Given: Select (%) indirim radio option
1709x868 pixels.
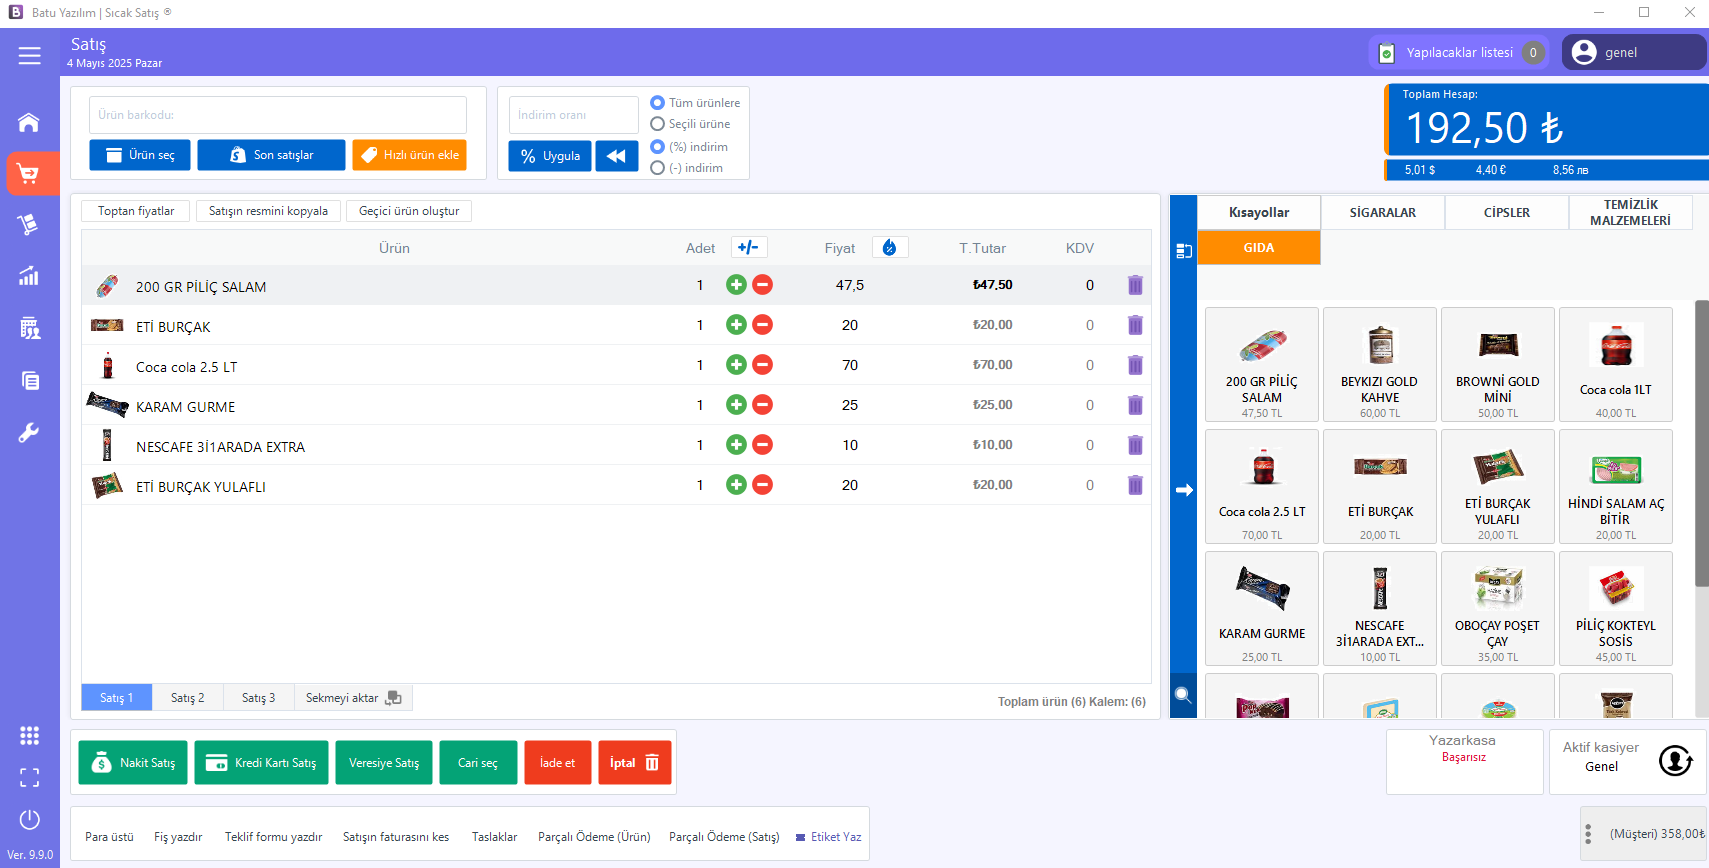Looking at the screenshot, I should click(689, 147).
